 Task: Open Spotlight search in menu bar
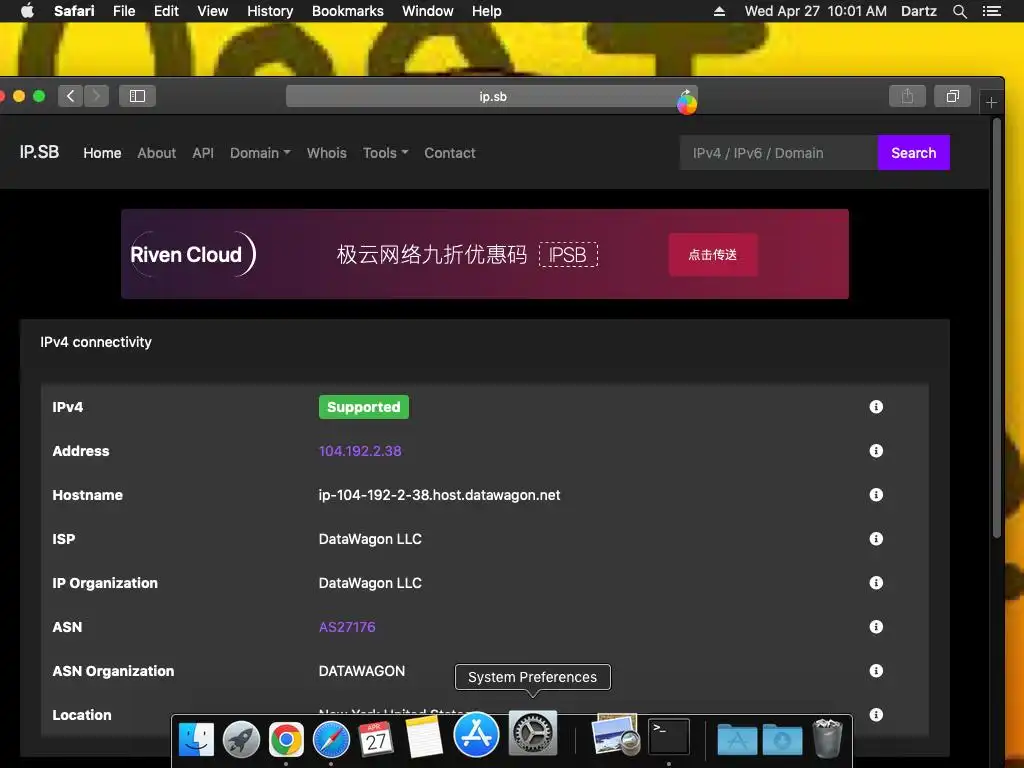coord(959,11)
